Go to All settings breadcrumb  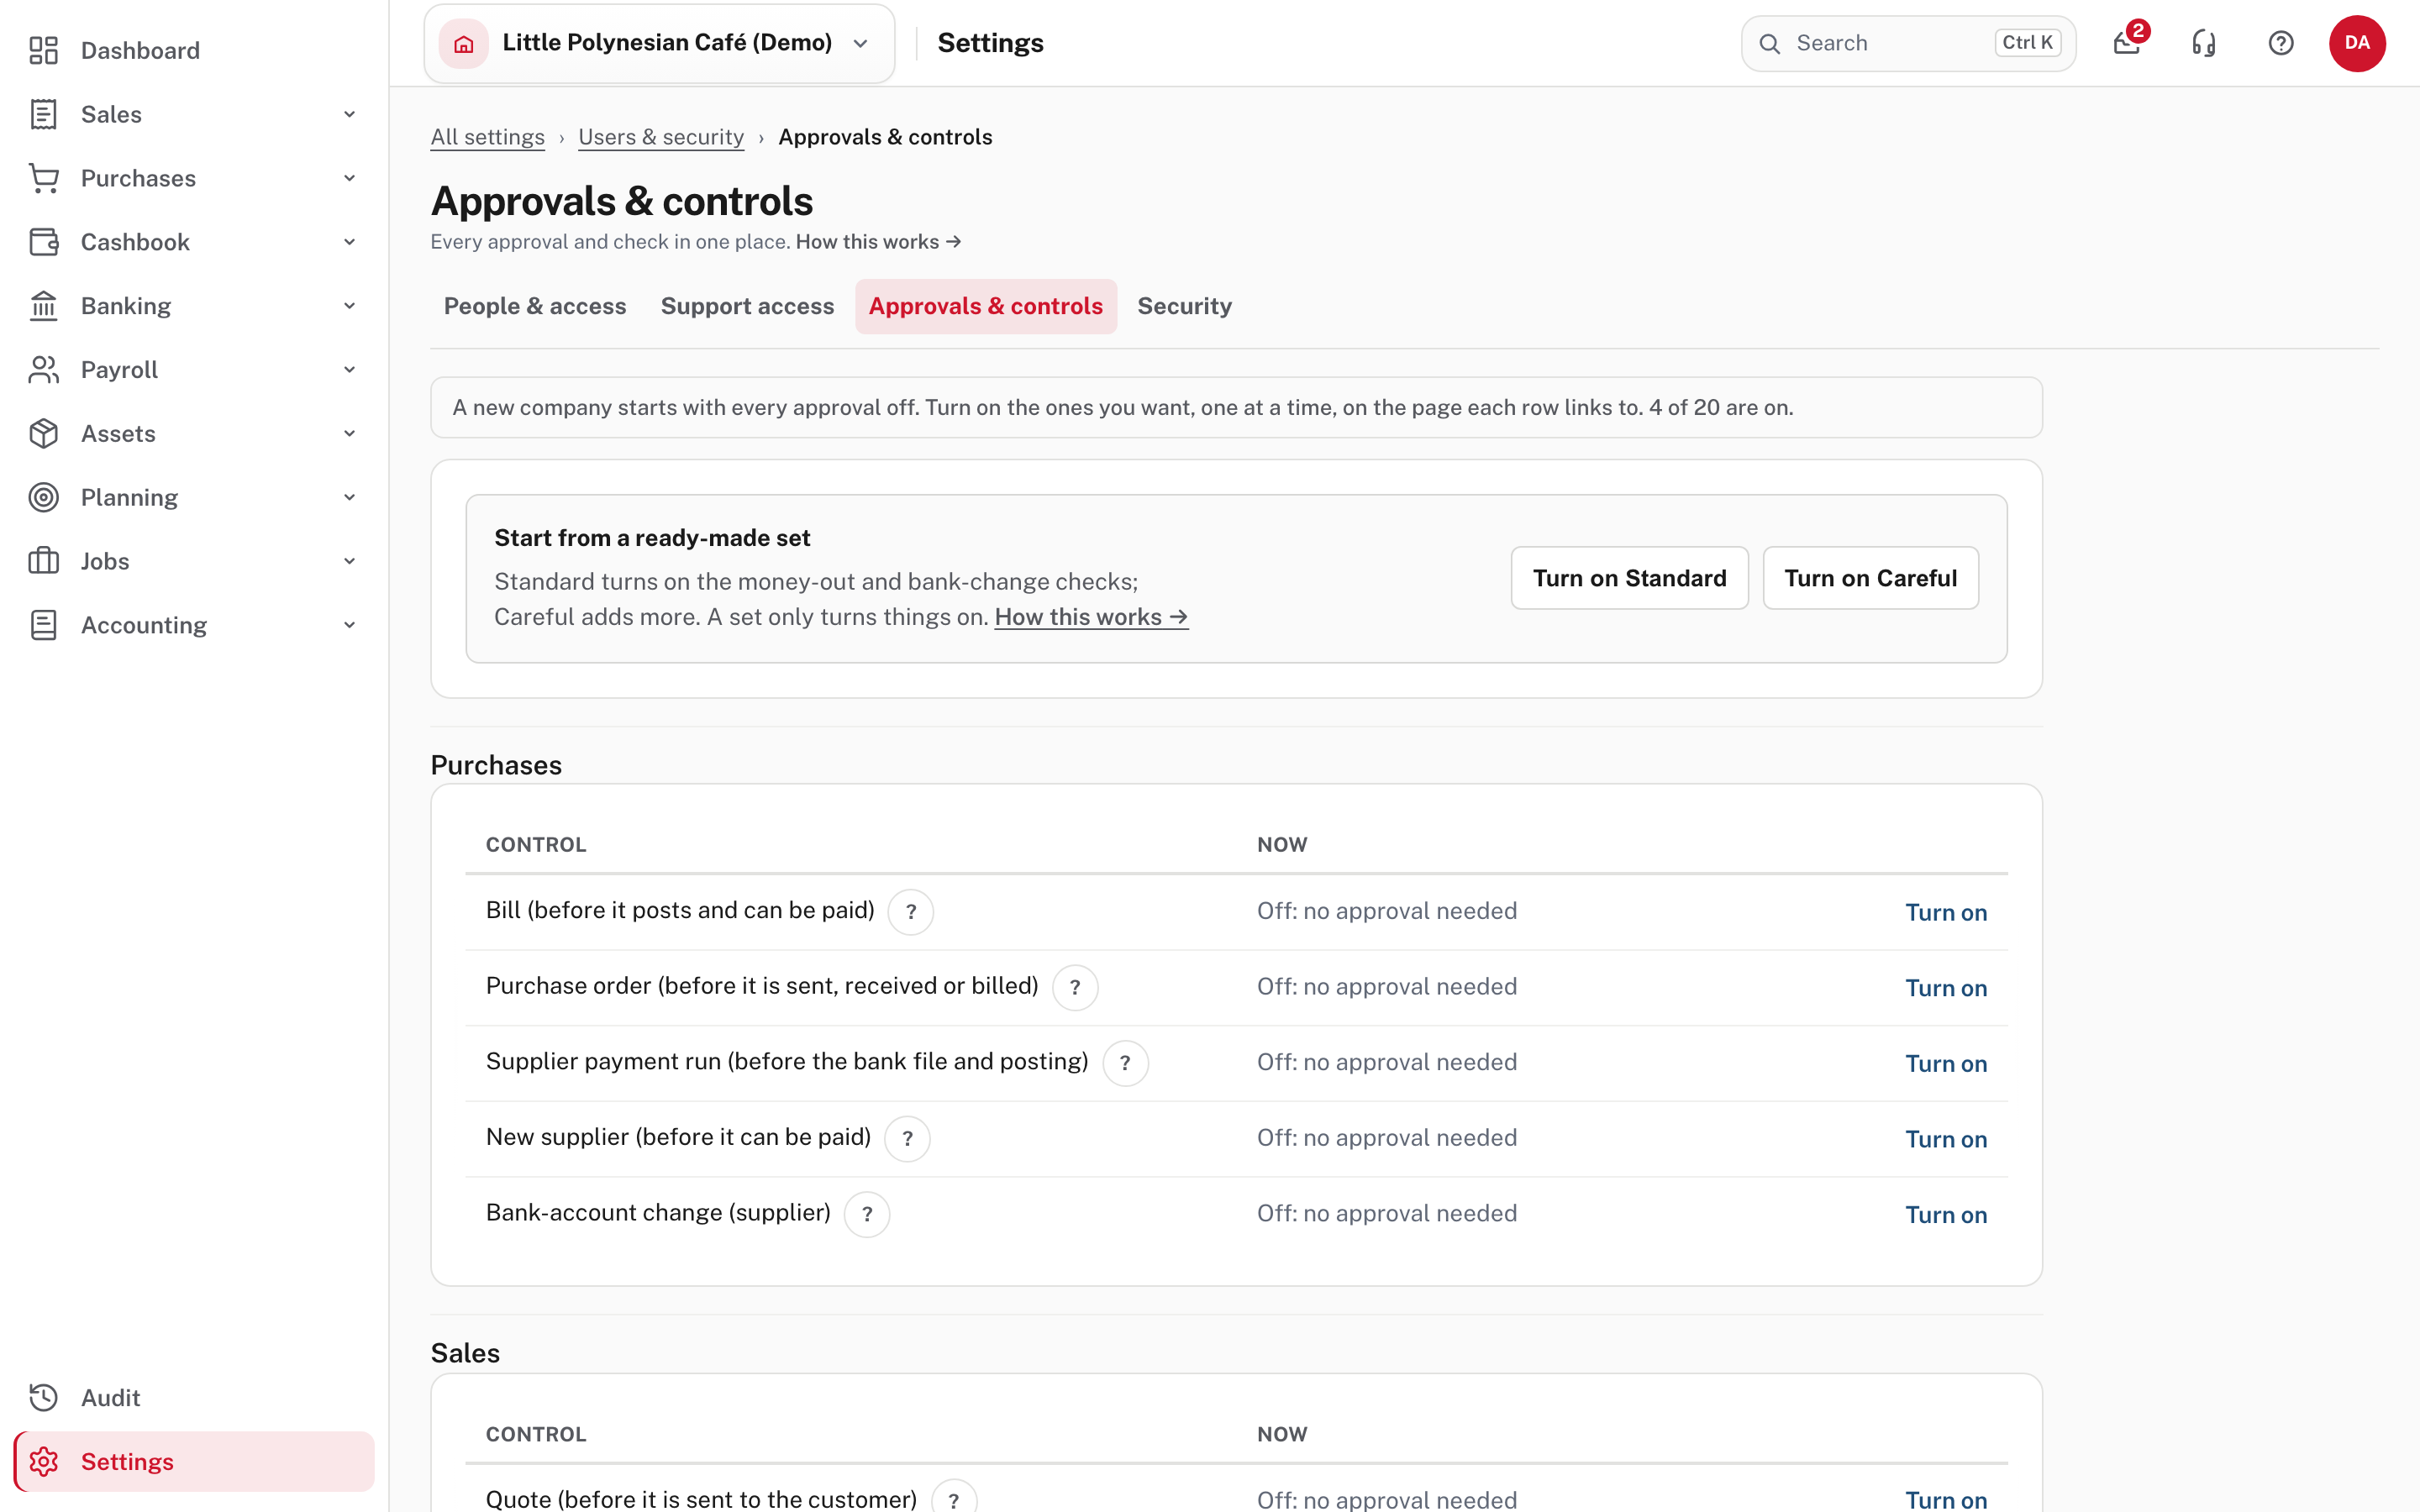tap(487, 137)
